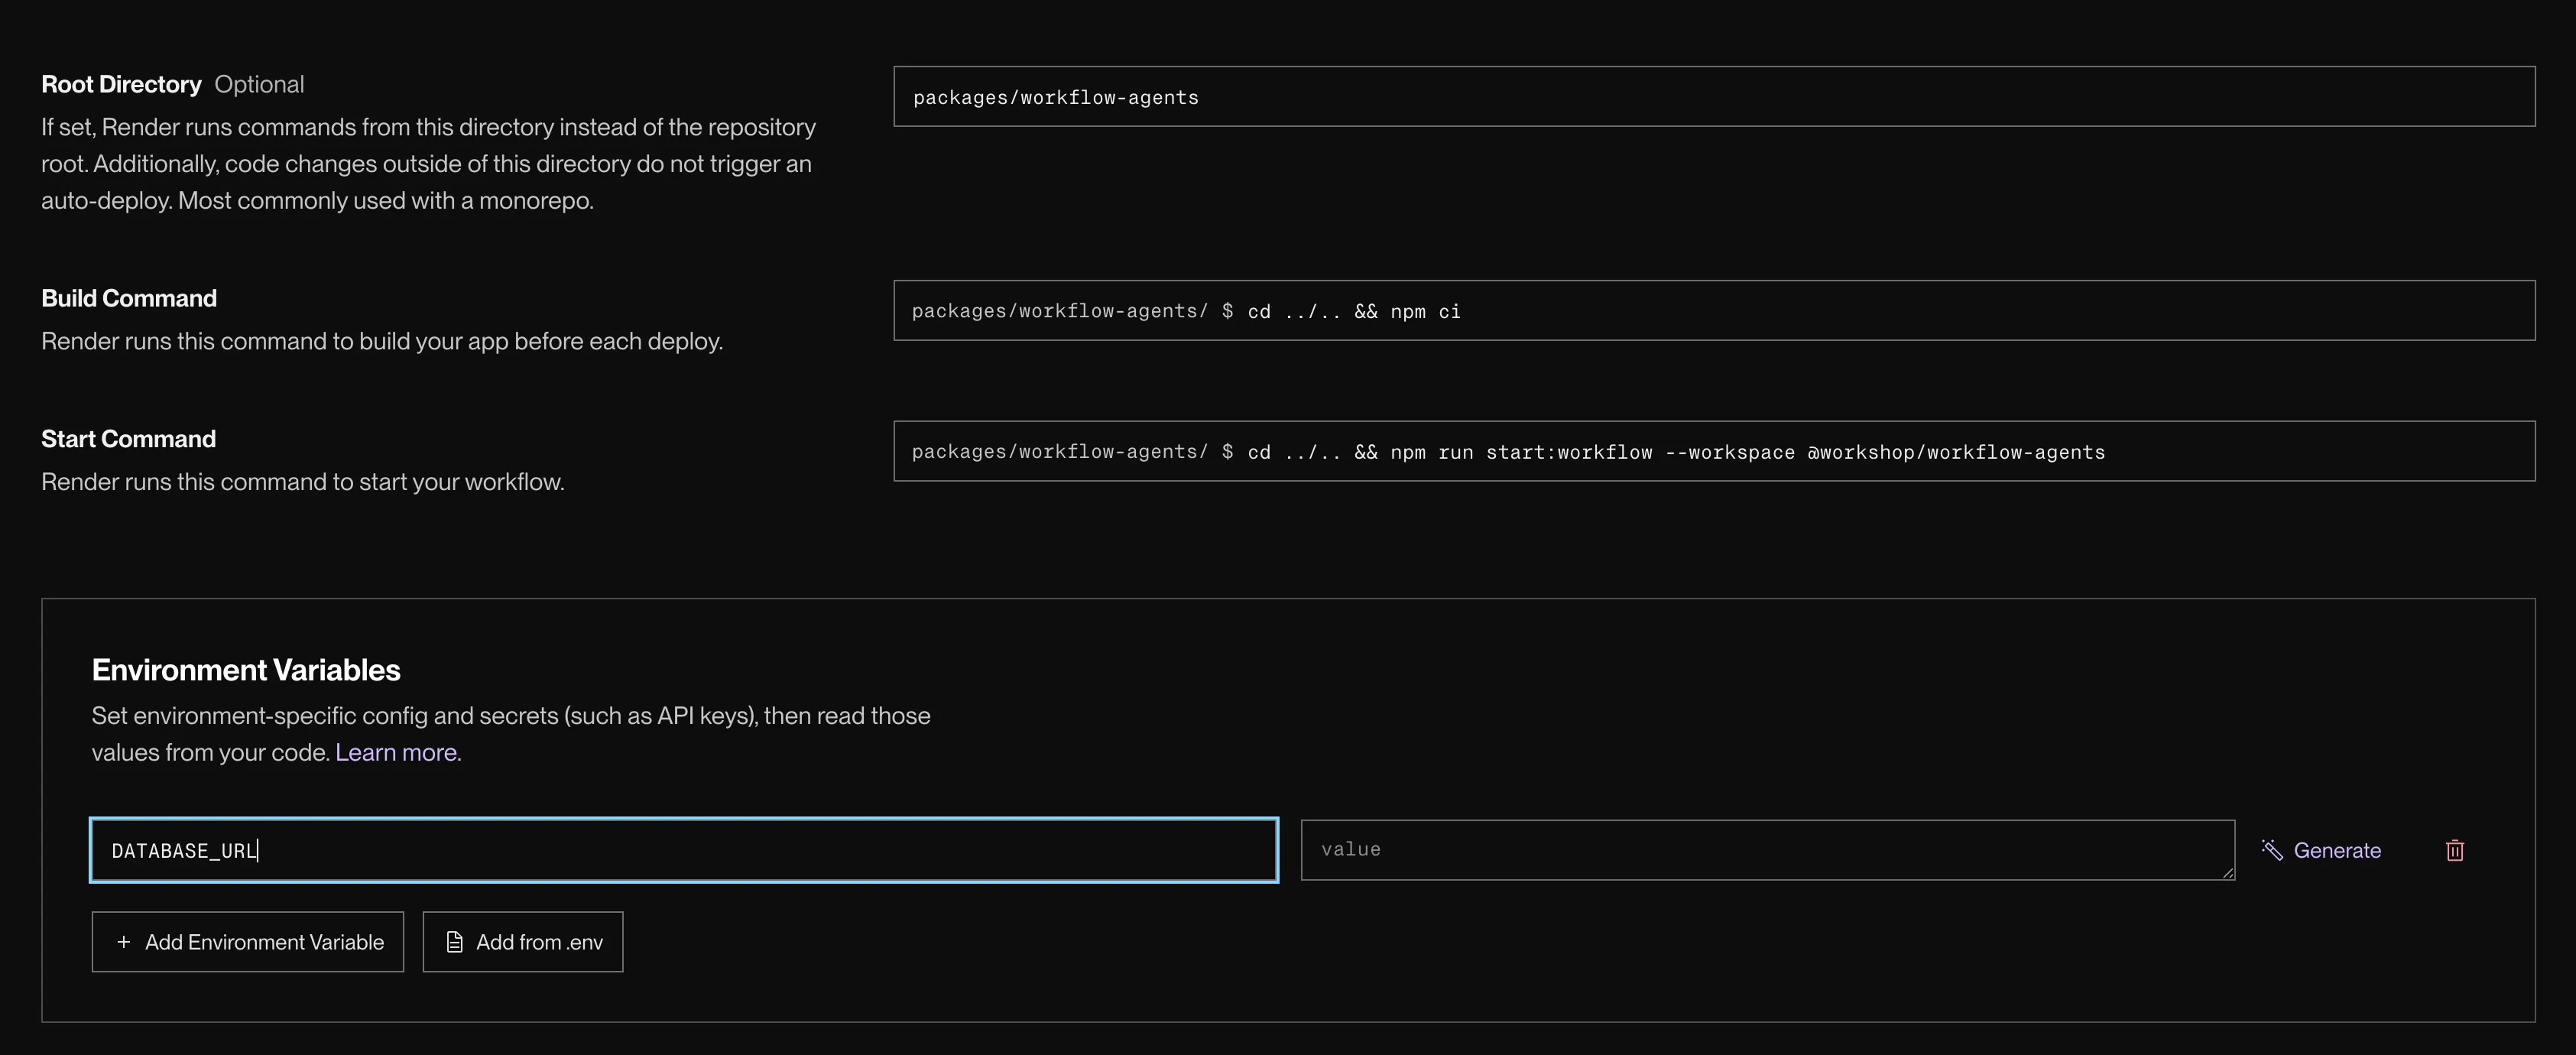Image resolution: width=2576 pixels, height=1055 pixels.
Task: Click "Render runs this command to build your app" description
Action: click(x=382, y=341)
